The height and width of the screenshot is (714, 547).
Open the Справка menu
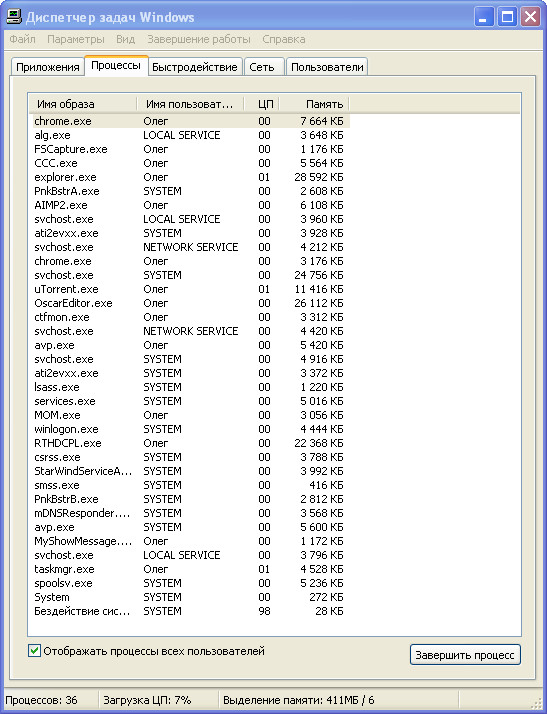pos(283,39)
